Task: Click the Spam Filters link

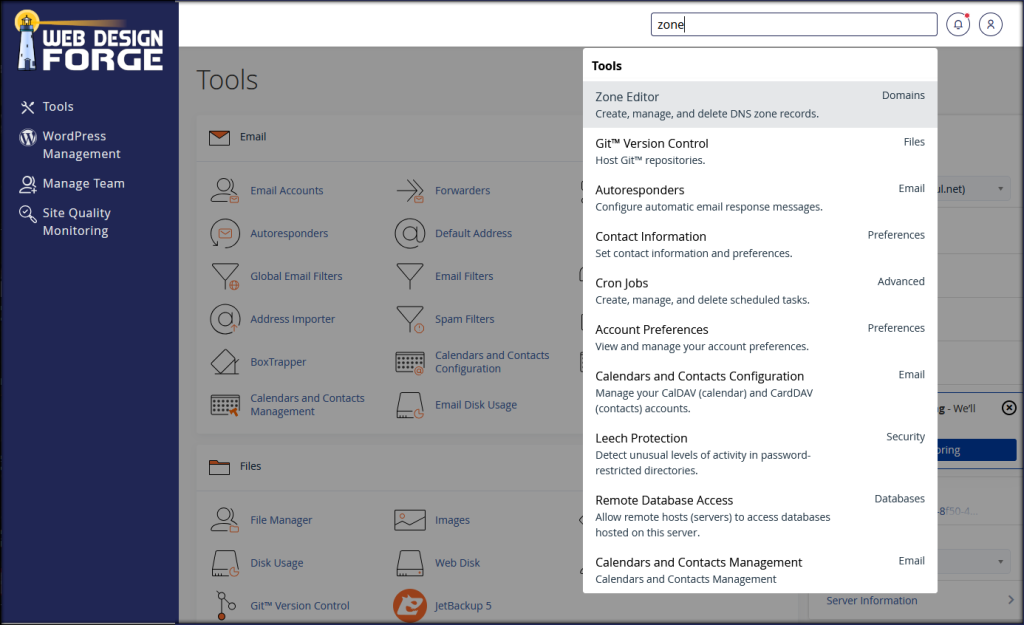Action: tap(464, 319)
